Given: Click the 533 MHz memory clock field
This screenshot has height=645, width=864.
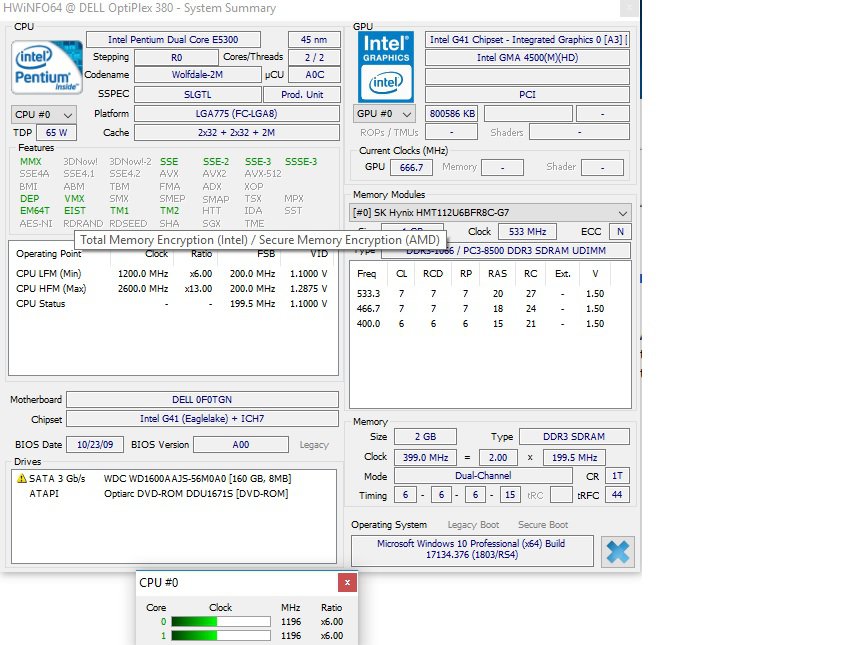Looking at the screenshot, I should tap(527, 231).
